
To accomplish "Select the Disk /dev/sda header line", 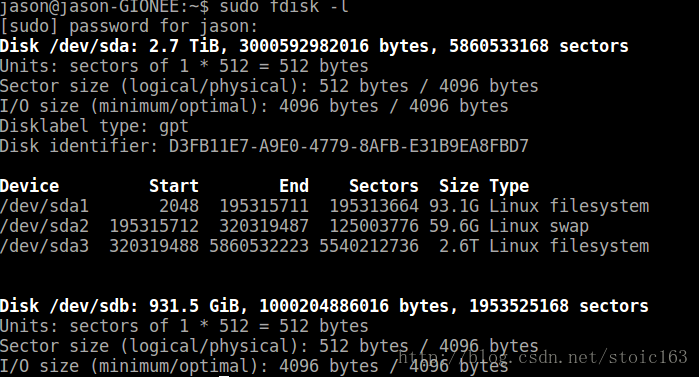I will pos(314,46).
